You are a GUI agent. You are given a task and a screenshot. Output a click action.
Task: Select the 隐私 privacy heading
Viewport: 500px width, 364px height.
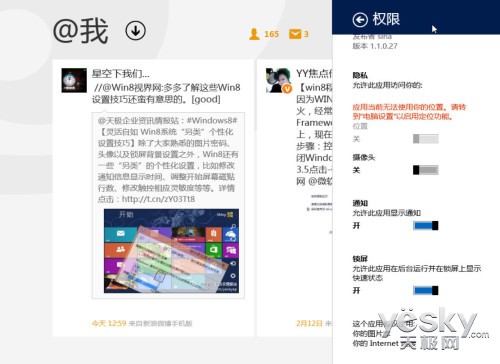click(360, 75)
